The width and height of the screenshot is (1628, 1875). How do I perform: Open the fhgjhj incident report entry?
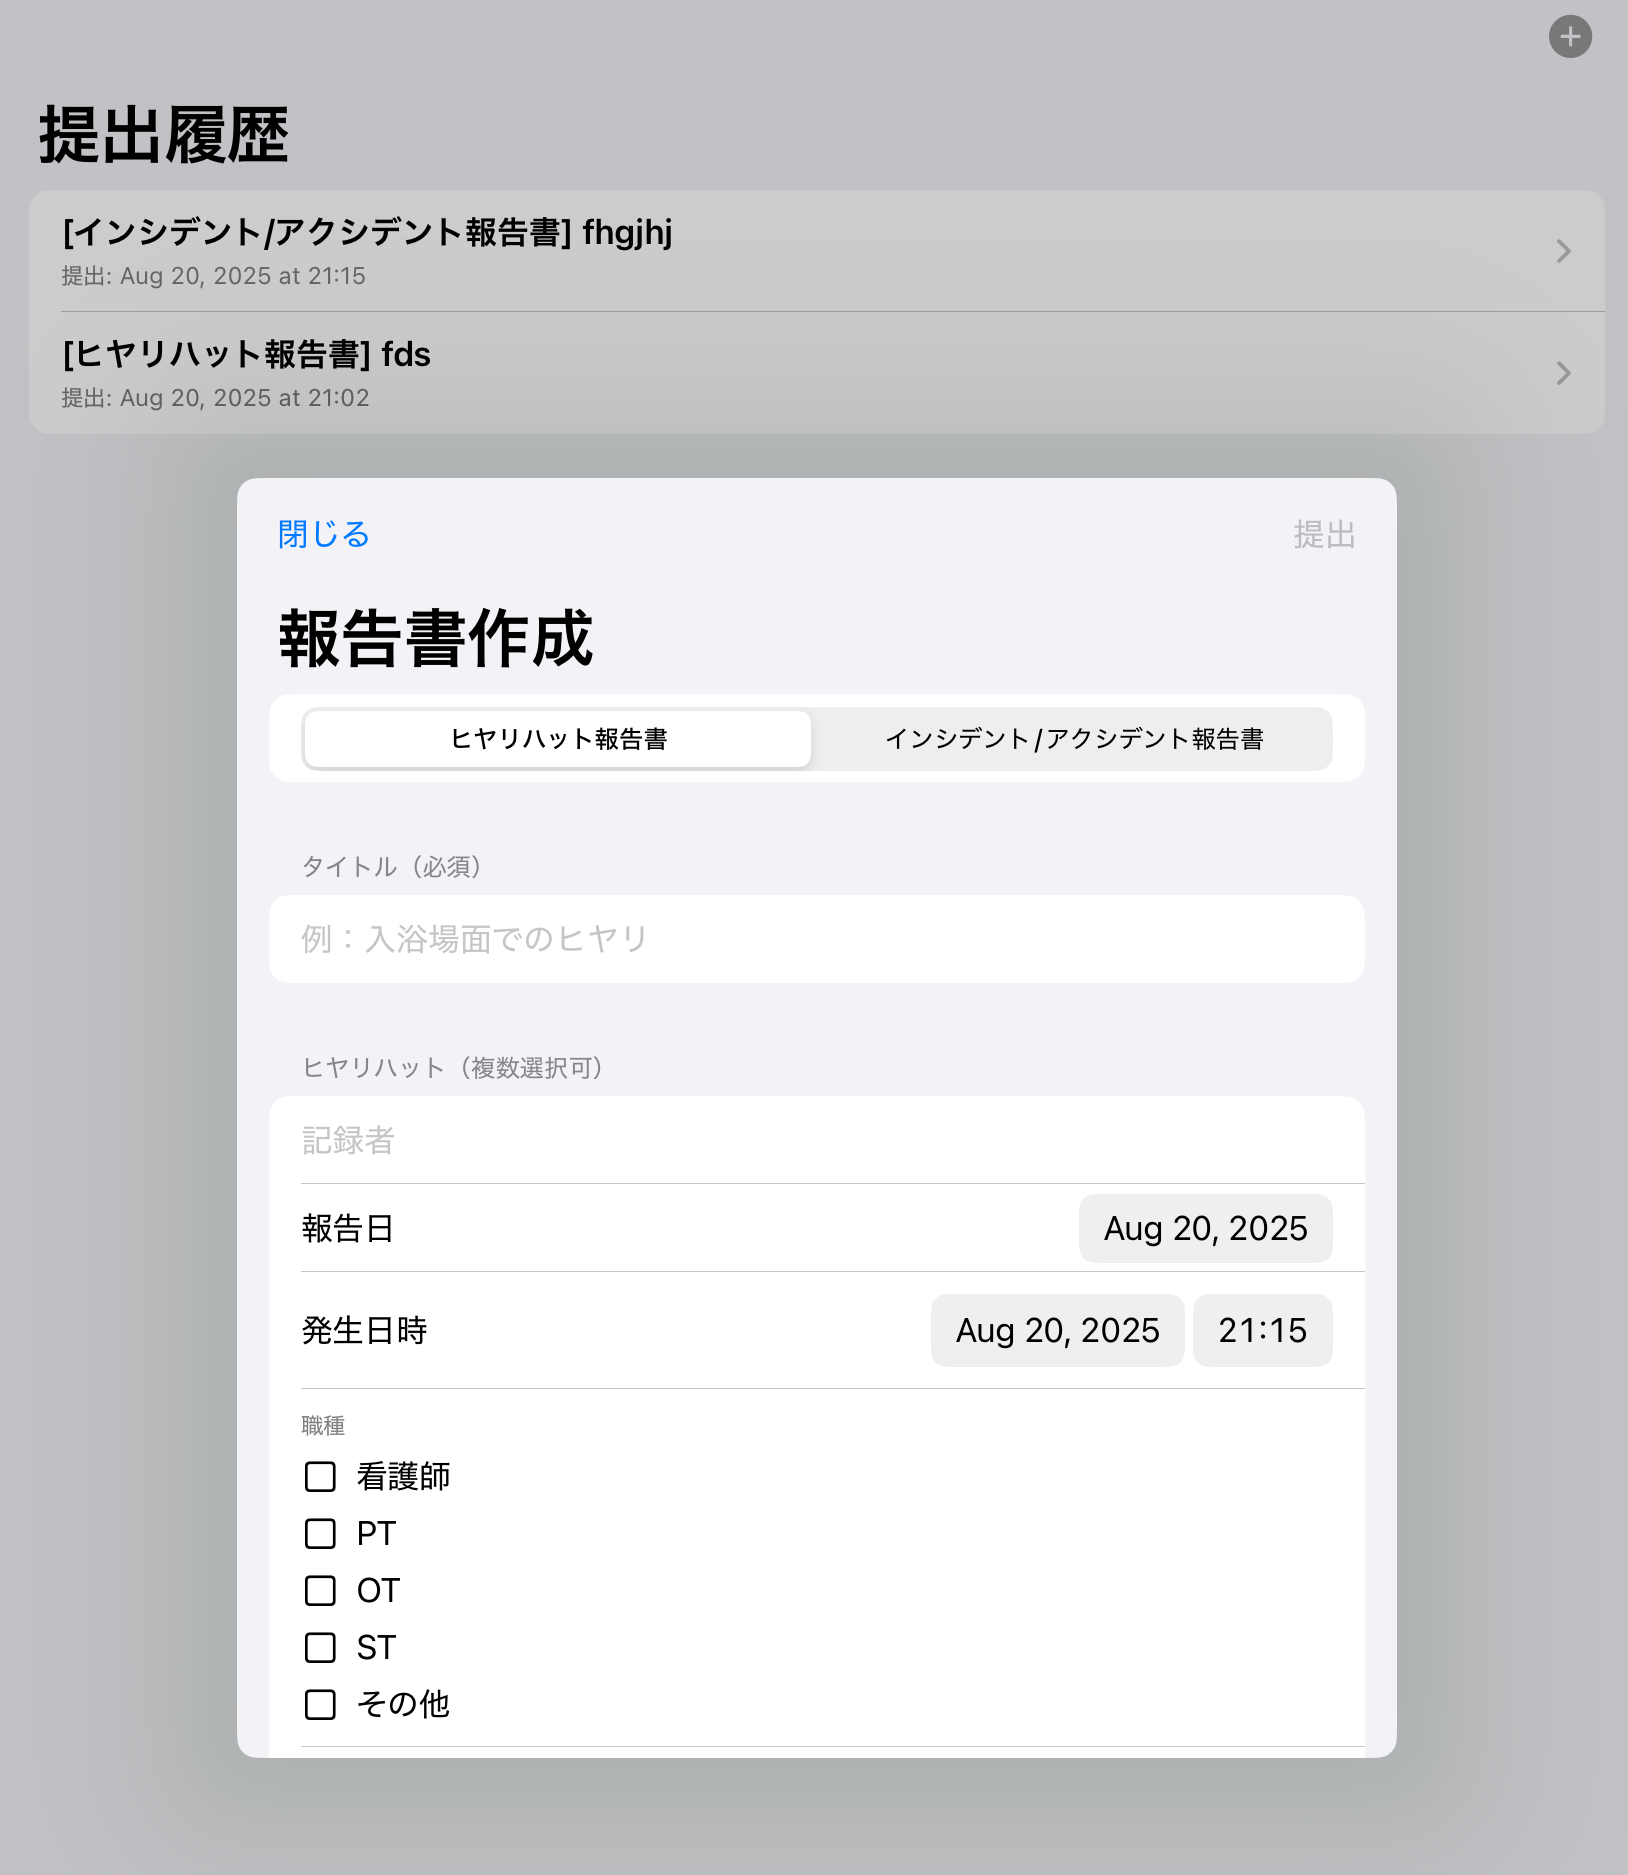point(366,250)
